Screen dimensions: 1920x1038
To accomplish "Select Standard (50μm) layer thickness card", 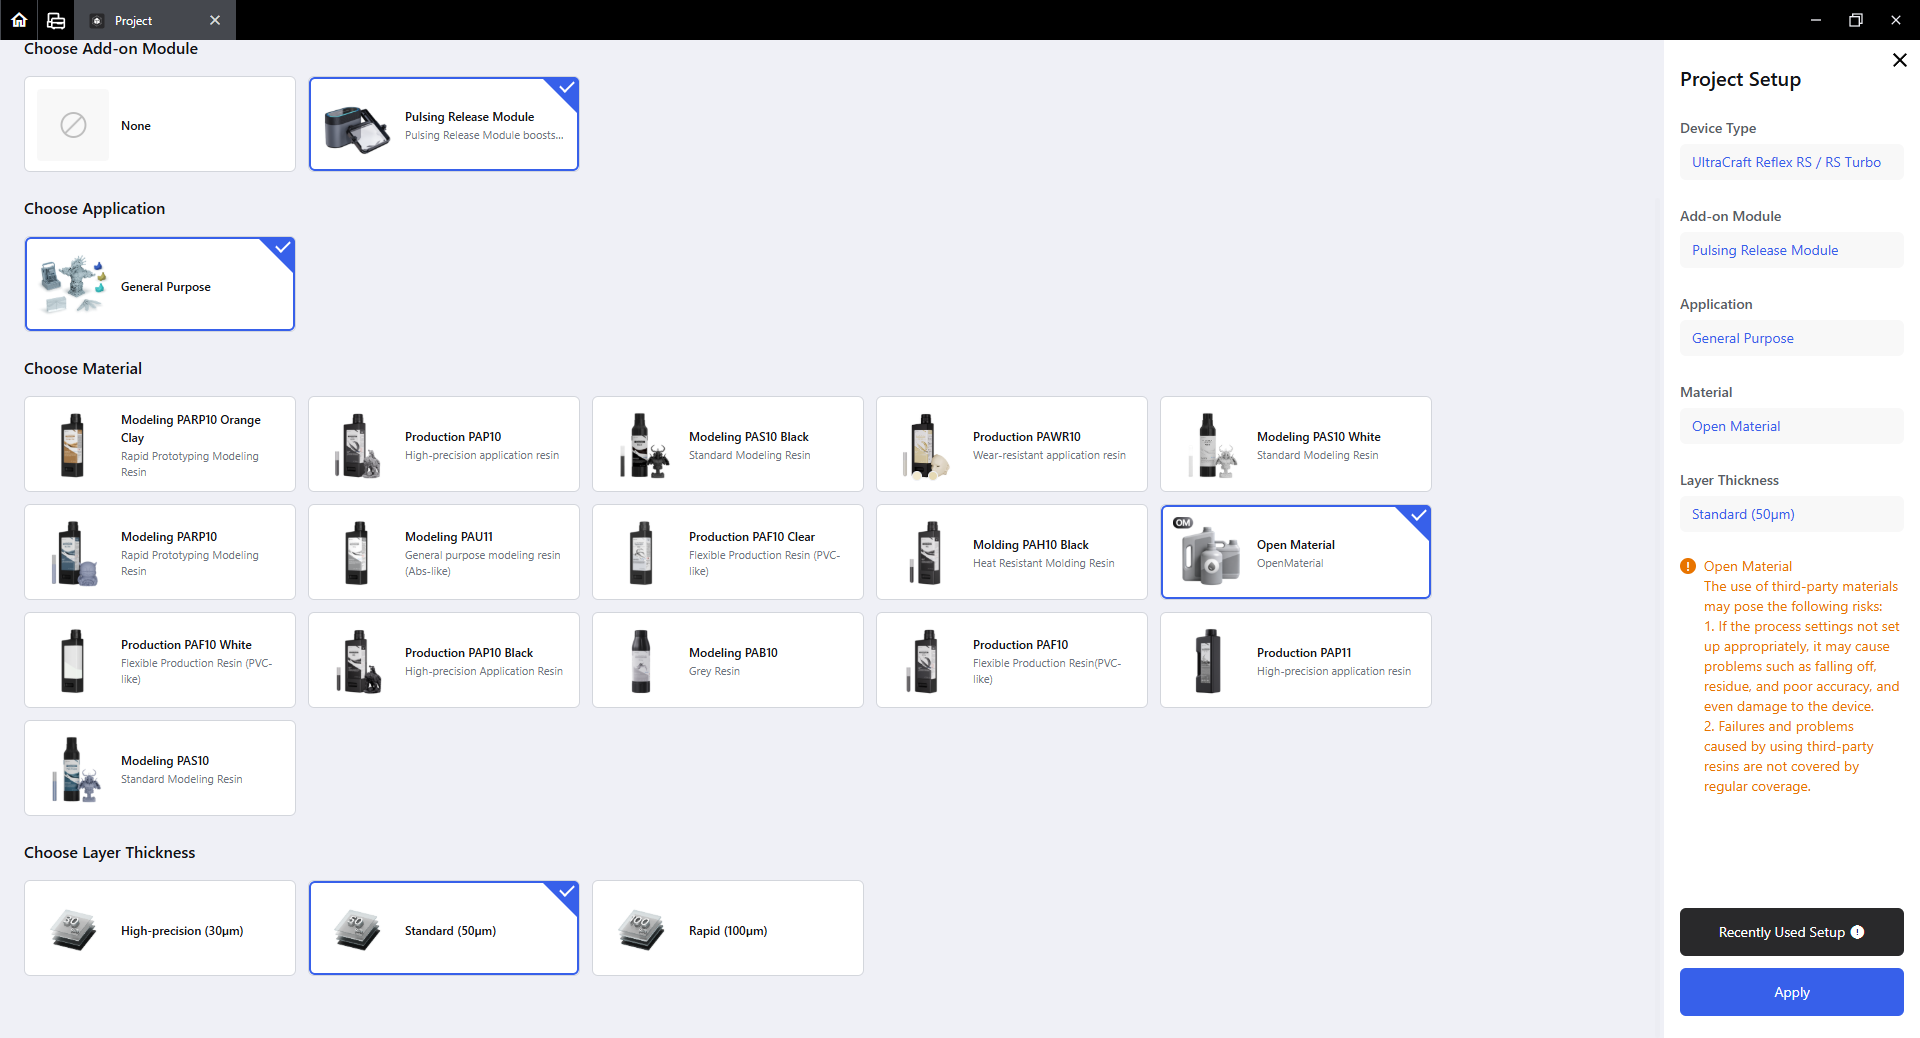I will pos(444,928).
